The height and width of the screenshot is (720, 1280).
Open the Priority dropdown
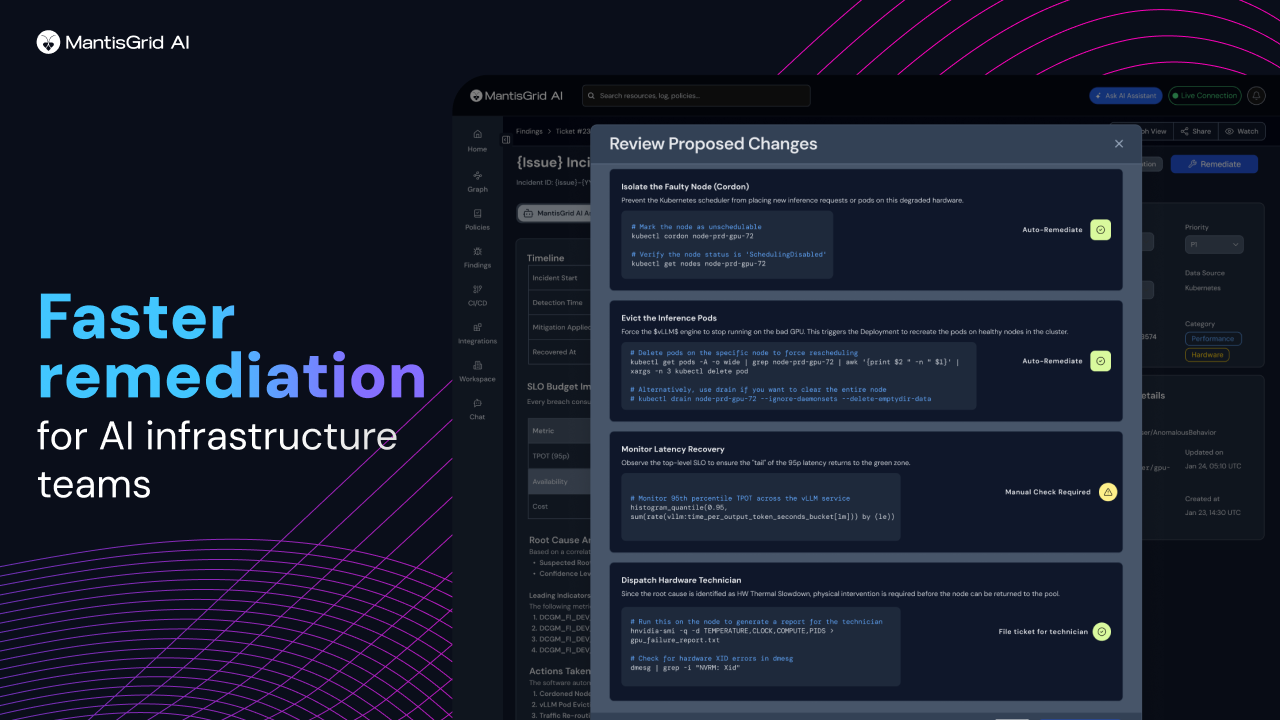[x=1214, y=244]
